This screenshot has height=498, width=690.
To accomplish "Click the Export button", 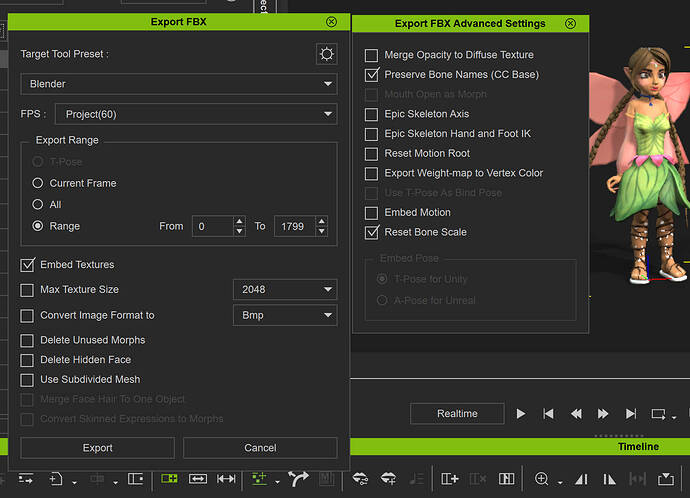I will click(98, 448).
